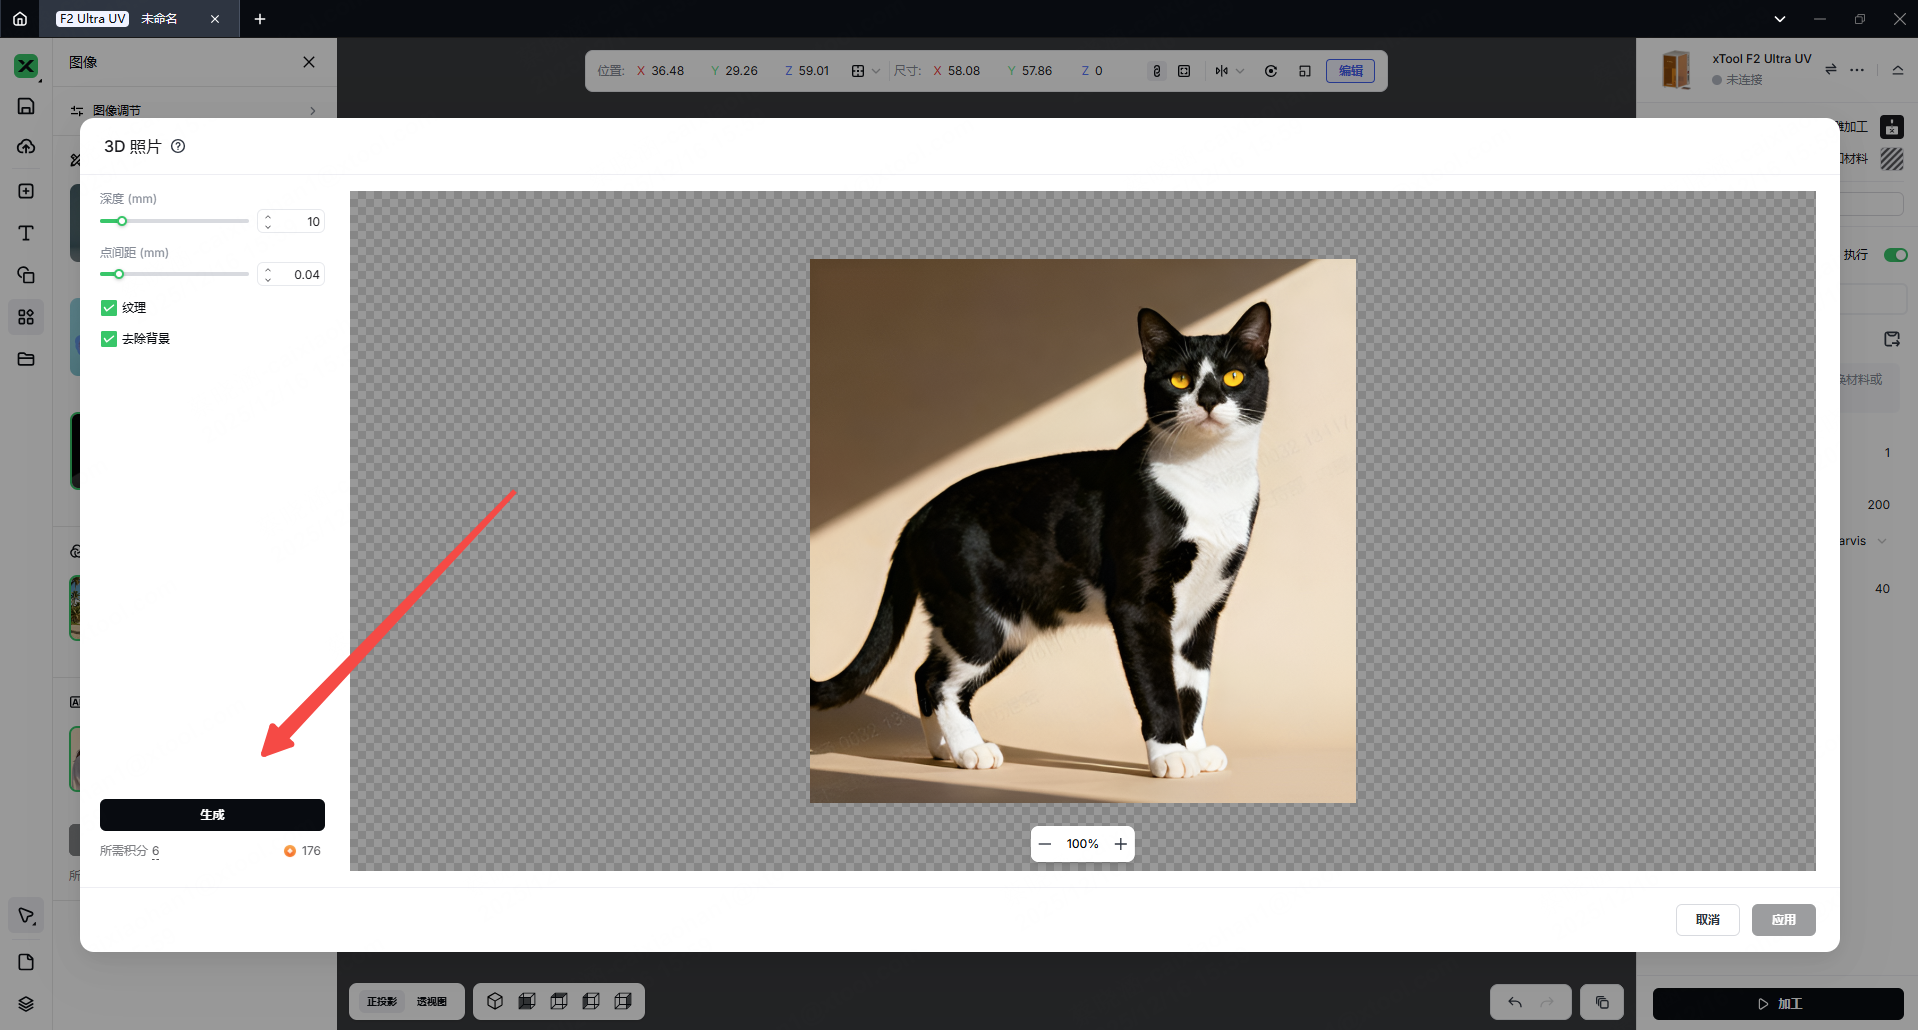Open the title bar dropdown chevron
Viewport: 1918px width, 1030px height.
(x=1780, y=19)
